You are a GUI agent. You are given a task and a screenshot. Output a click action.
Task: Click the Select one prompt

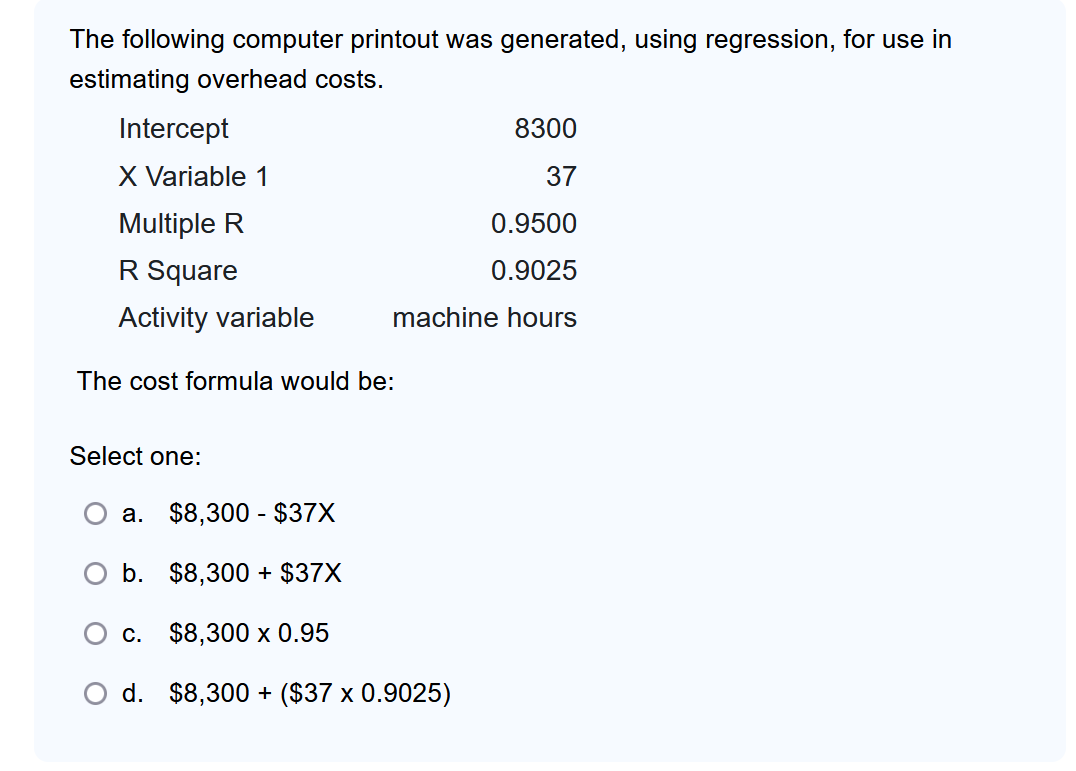tap(133, 456)
